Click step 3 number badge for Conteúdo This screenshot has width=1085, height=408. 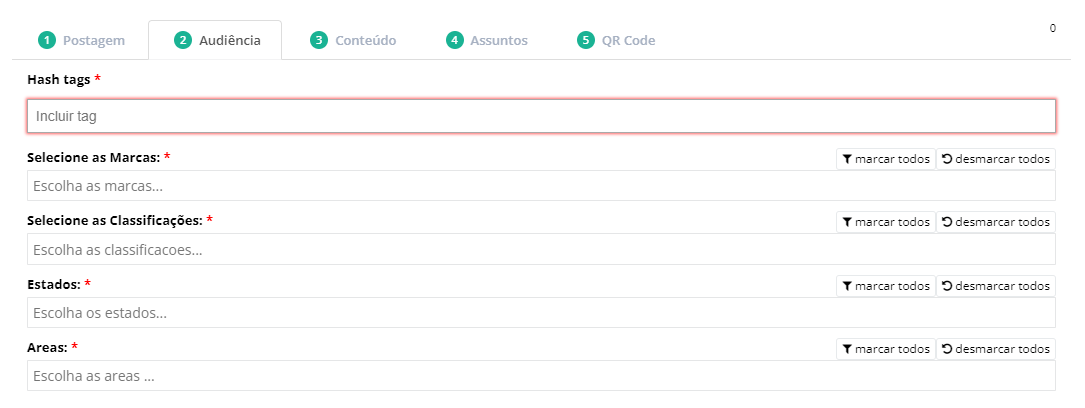pyautogui.click(x=319, y=41)
